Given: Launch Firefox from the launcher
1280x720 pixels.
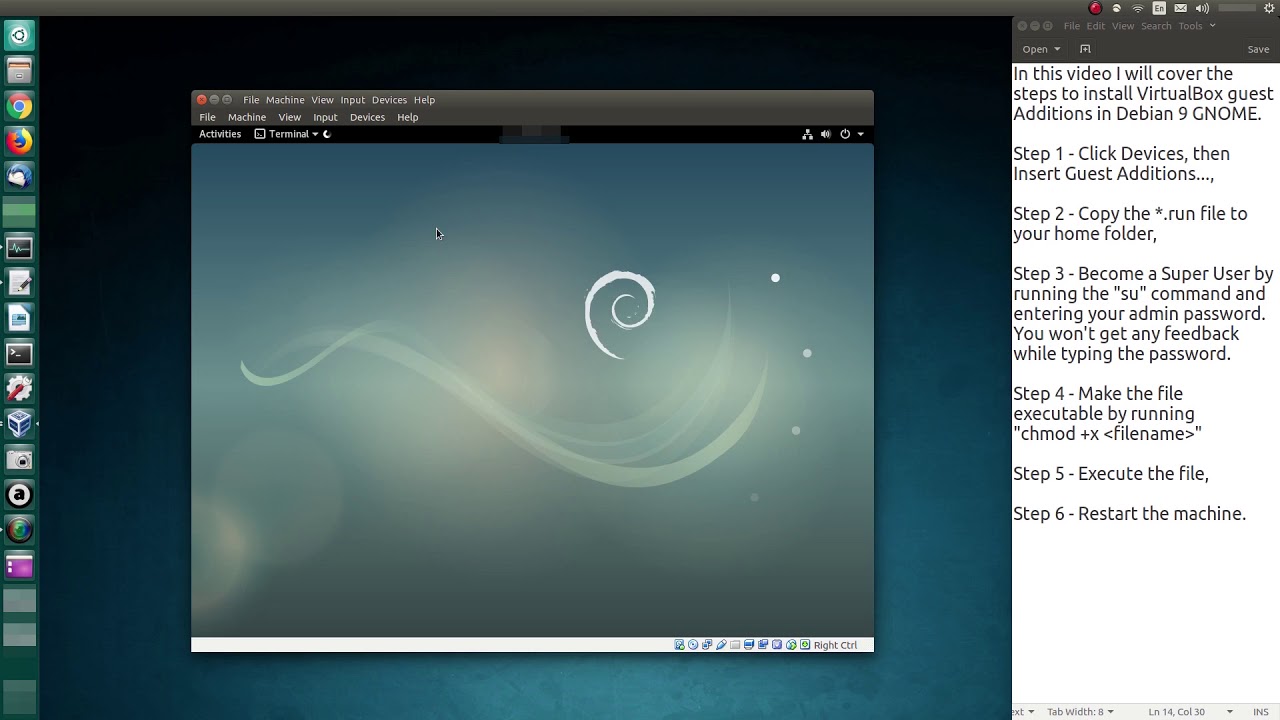Looking at the screenshot, I should 19,141.
